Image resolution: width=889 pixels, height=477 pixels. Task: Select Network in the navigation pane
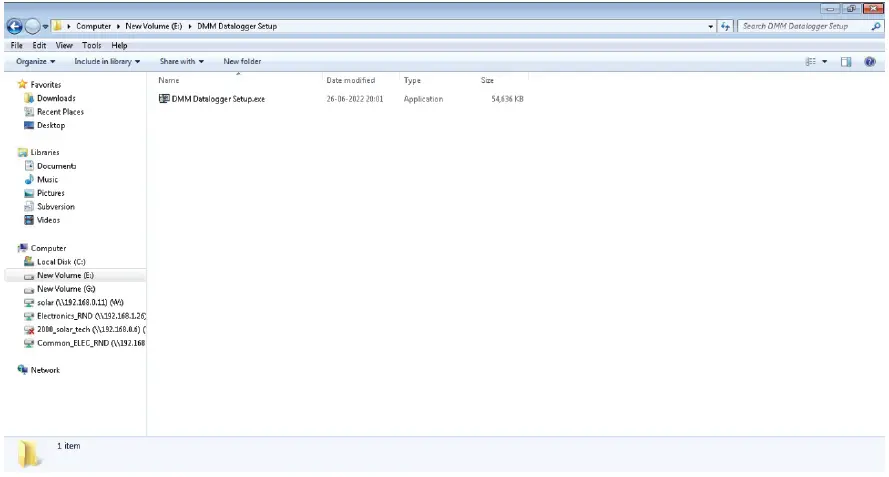[45, 370]
